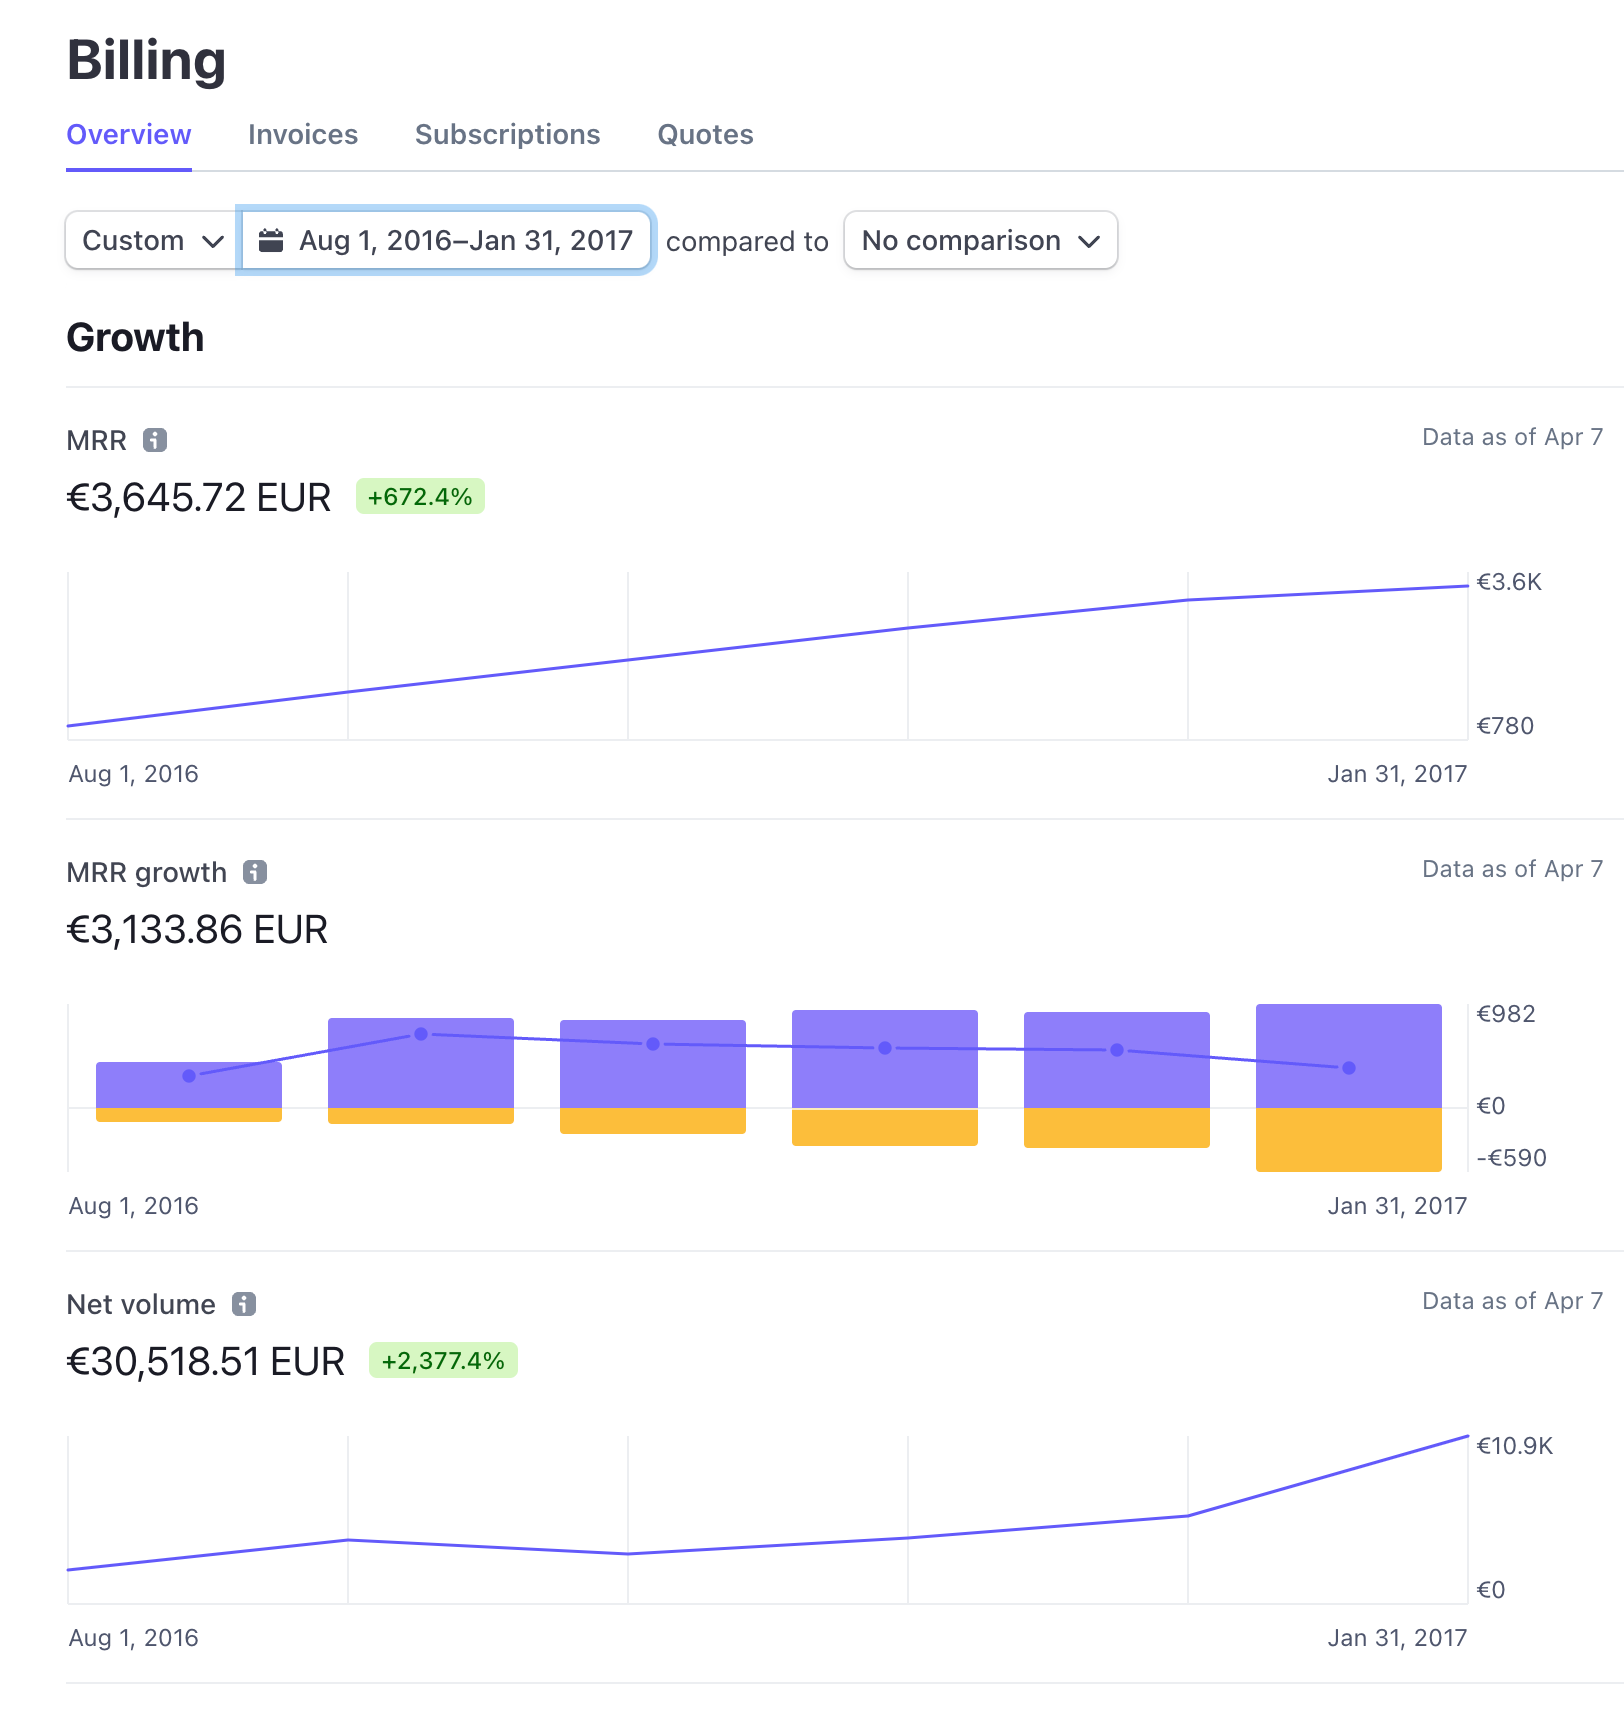The width and height of the screenshot is (1624, 1720).
Task: Click the last data point on MRR growth line
Action: click(1349, 1068)
